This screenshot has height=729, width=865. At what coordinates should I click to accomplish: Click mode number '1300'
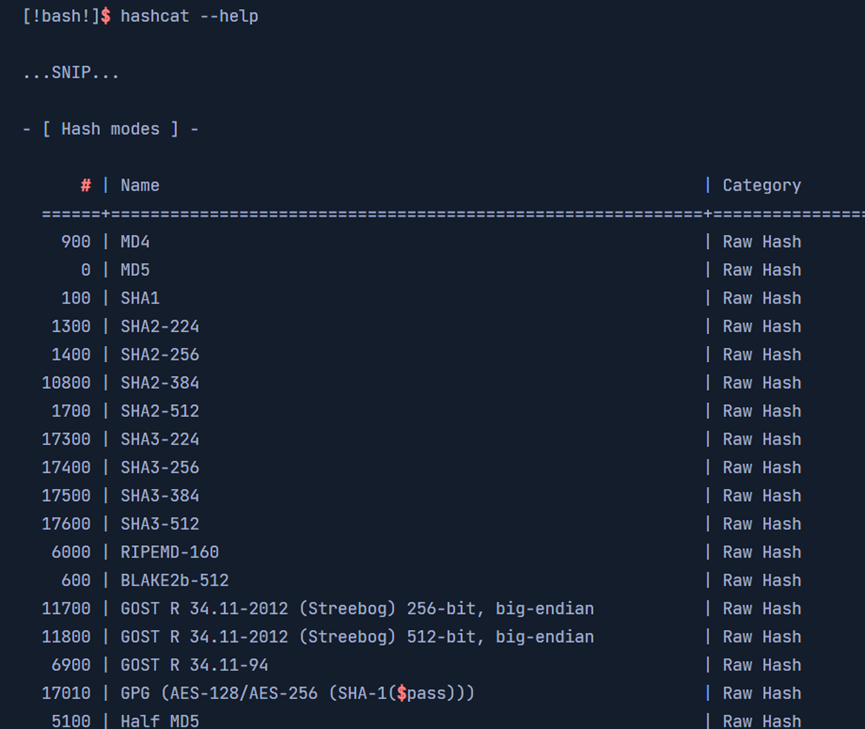click(x=71, y=326)
